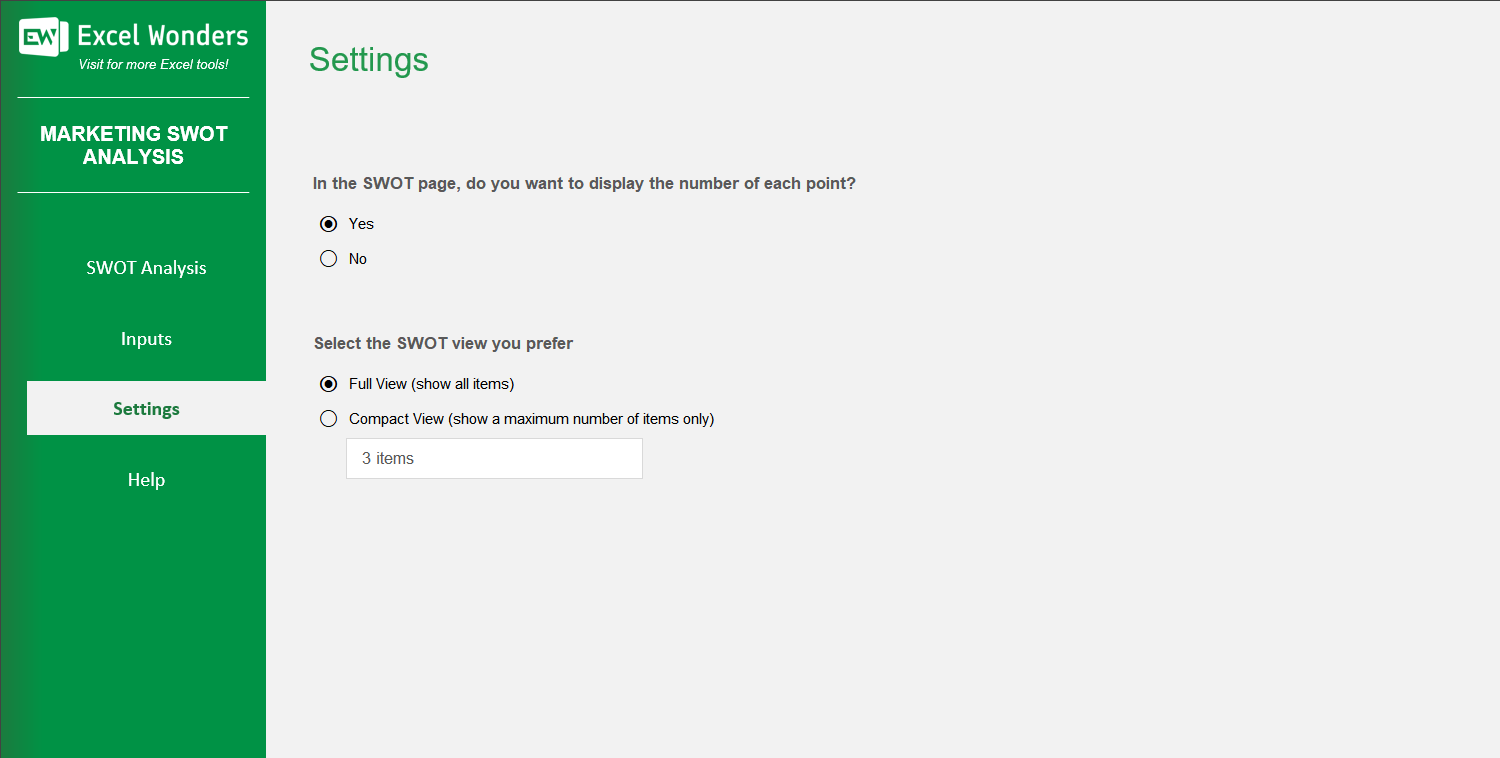Select the Settings sidebar item

click(x=146, y=408)
